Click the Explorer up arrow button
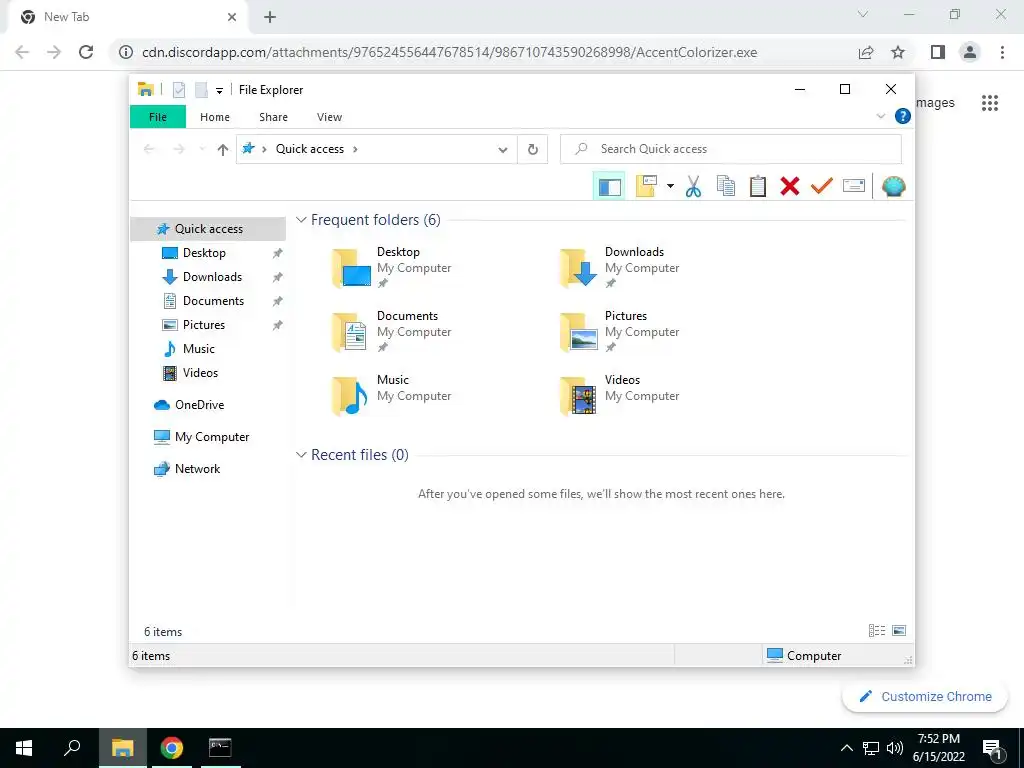This screenshot has height=768, width=1024. click(x=223, y=150)
